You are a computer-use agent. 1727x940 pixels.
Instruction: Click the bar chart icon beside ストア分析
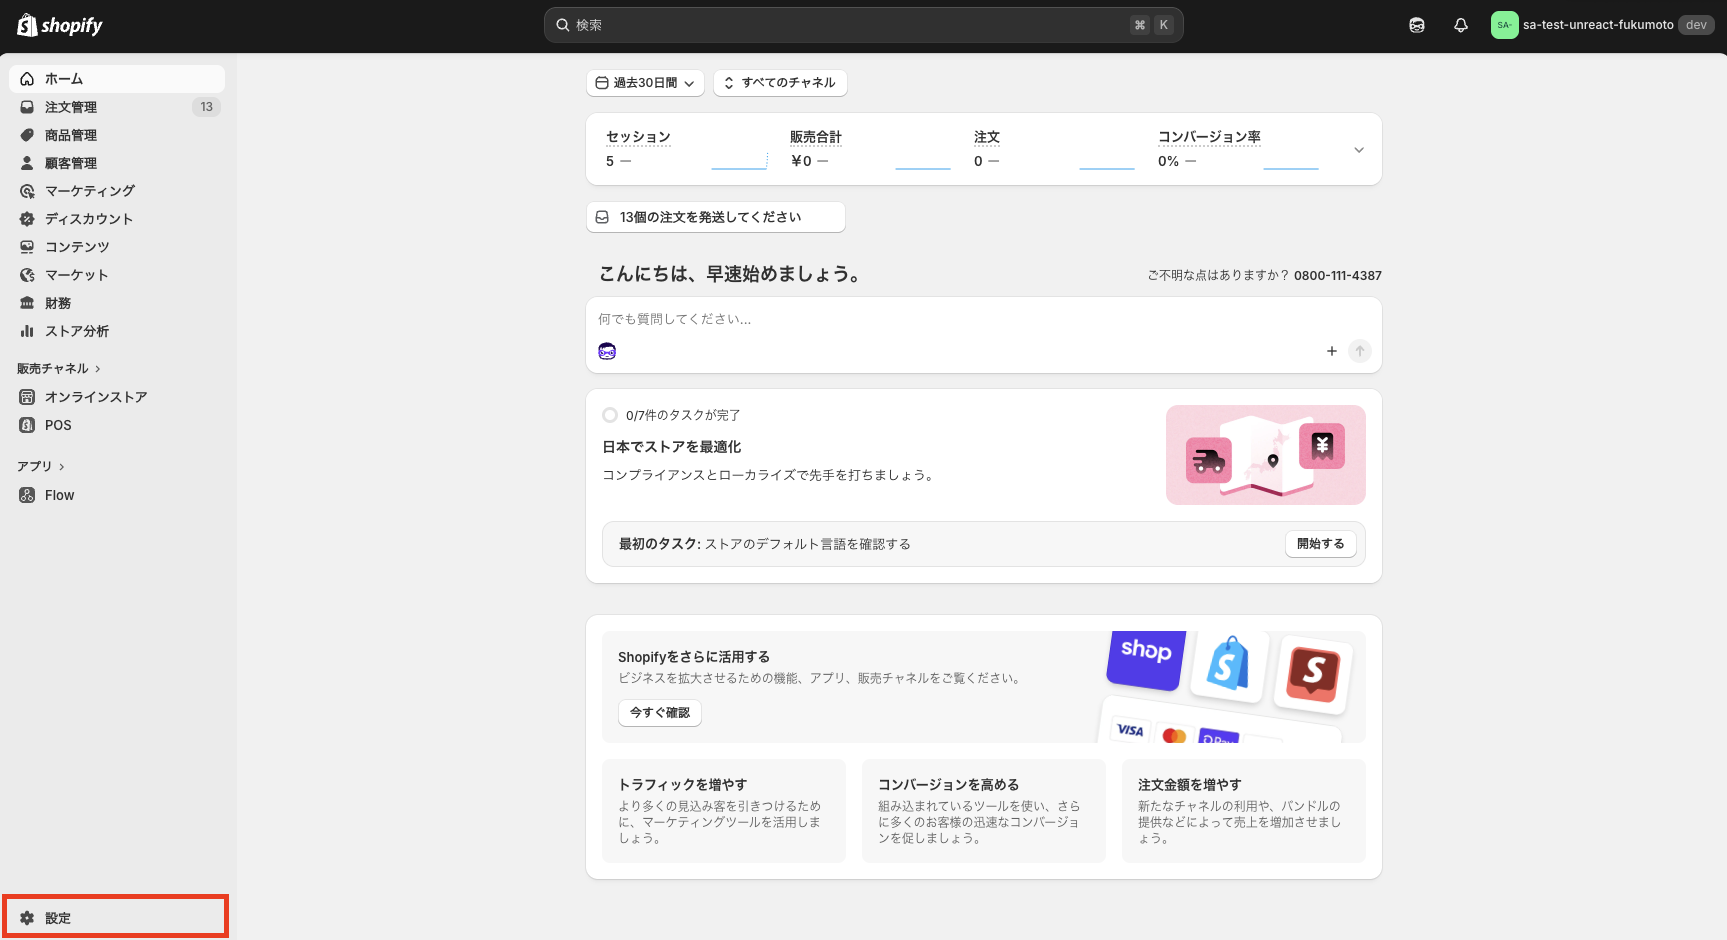click(27, 331)
